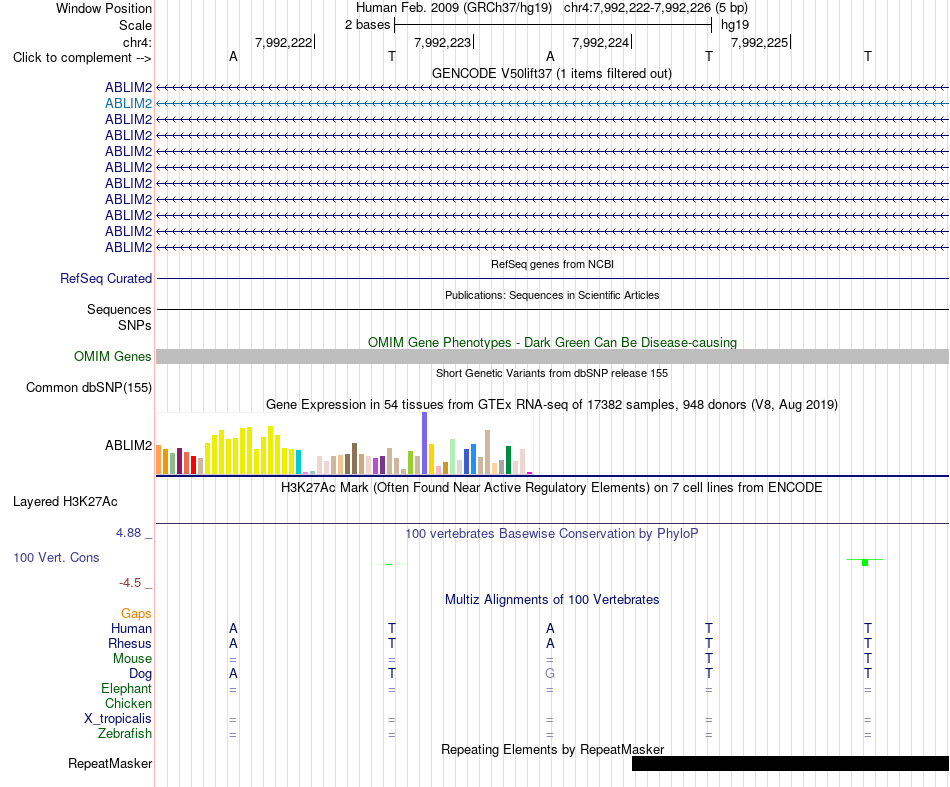The height and width of the screenshot is (787, 950).
Task: Click the gray OMIM Genes bar
Action: [552, 356]
